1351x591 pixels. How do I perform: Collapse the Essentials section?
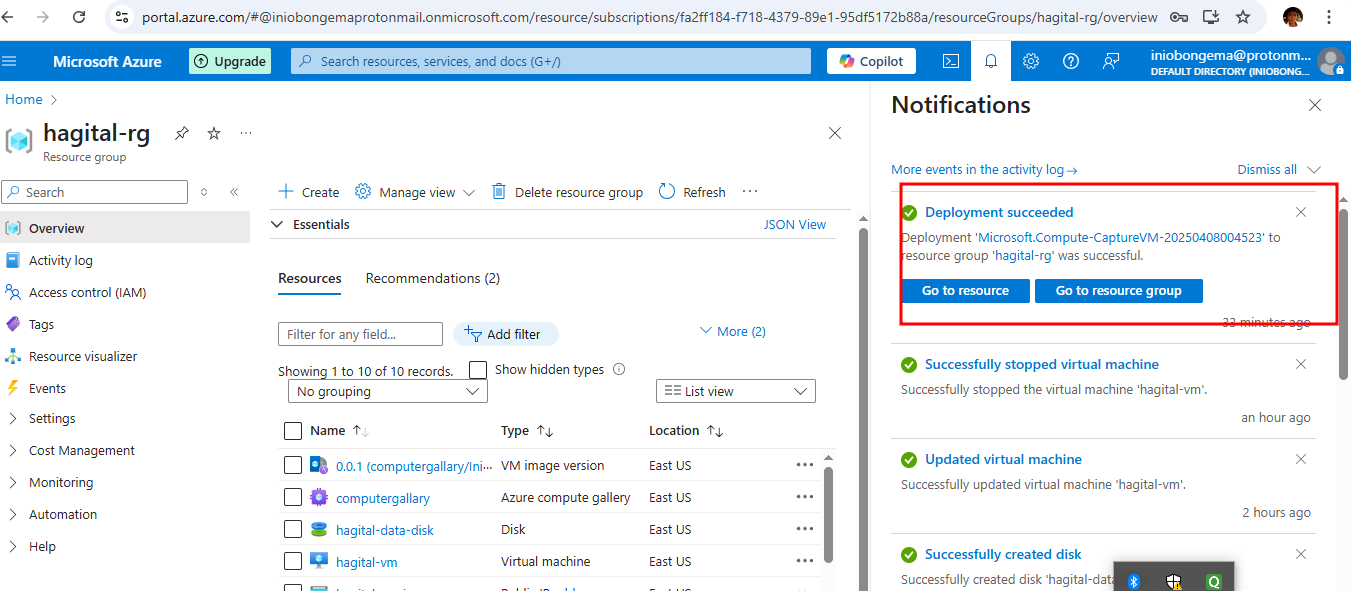pos(278,225)
